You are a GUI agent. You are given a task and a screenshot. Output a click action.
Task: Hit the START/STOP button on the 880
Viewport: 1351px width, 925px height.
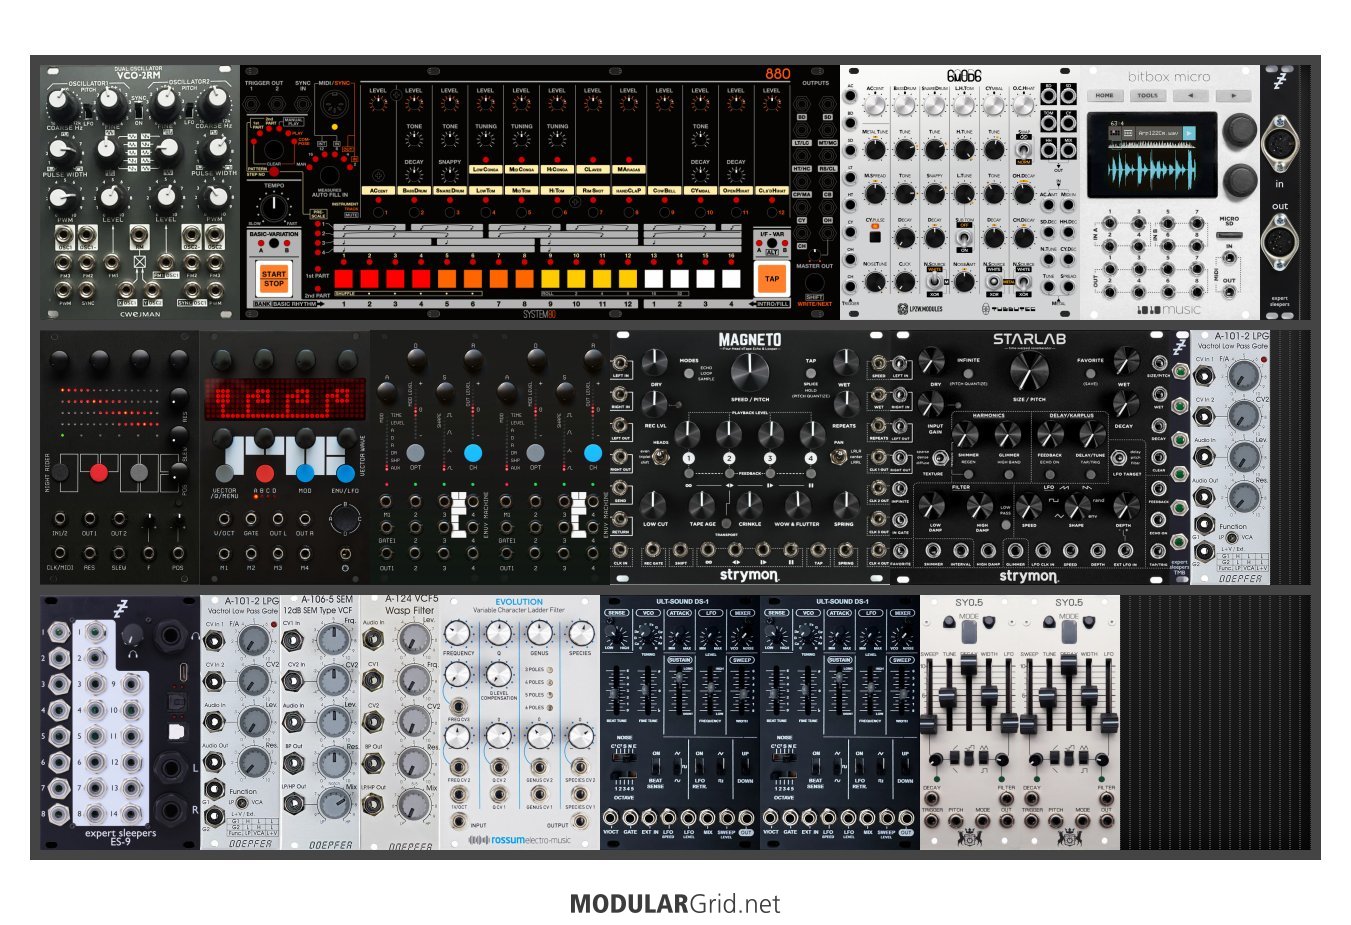pos(274,279)
